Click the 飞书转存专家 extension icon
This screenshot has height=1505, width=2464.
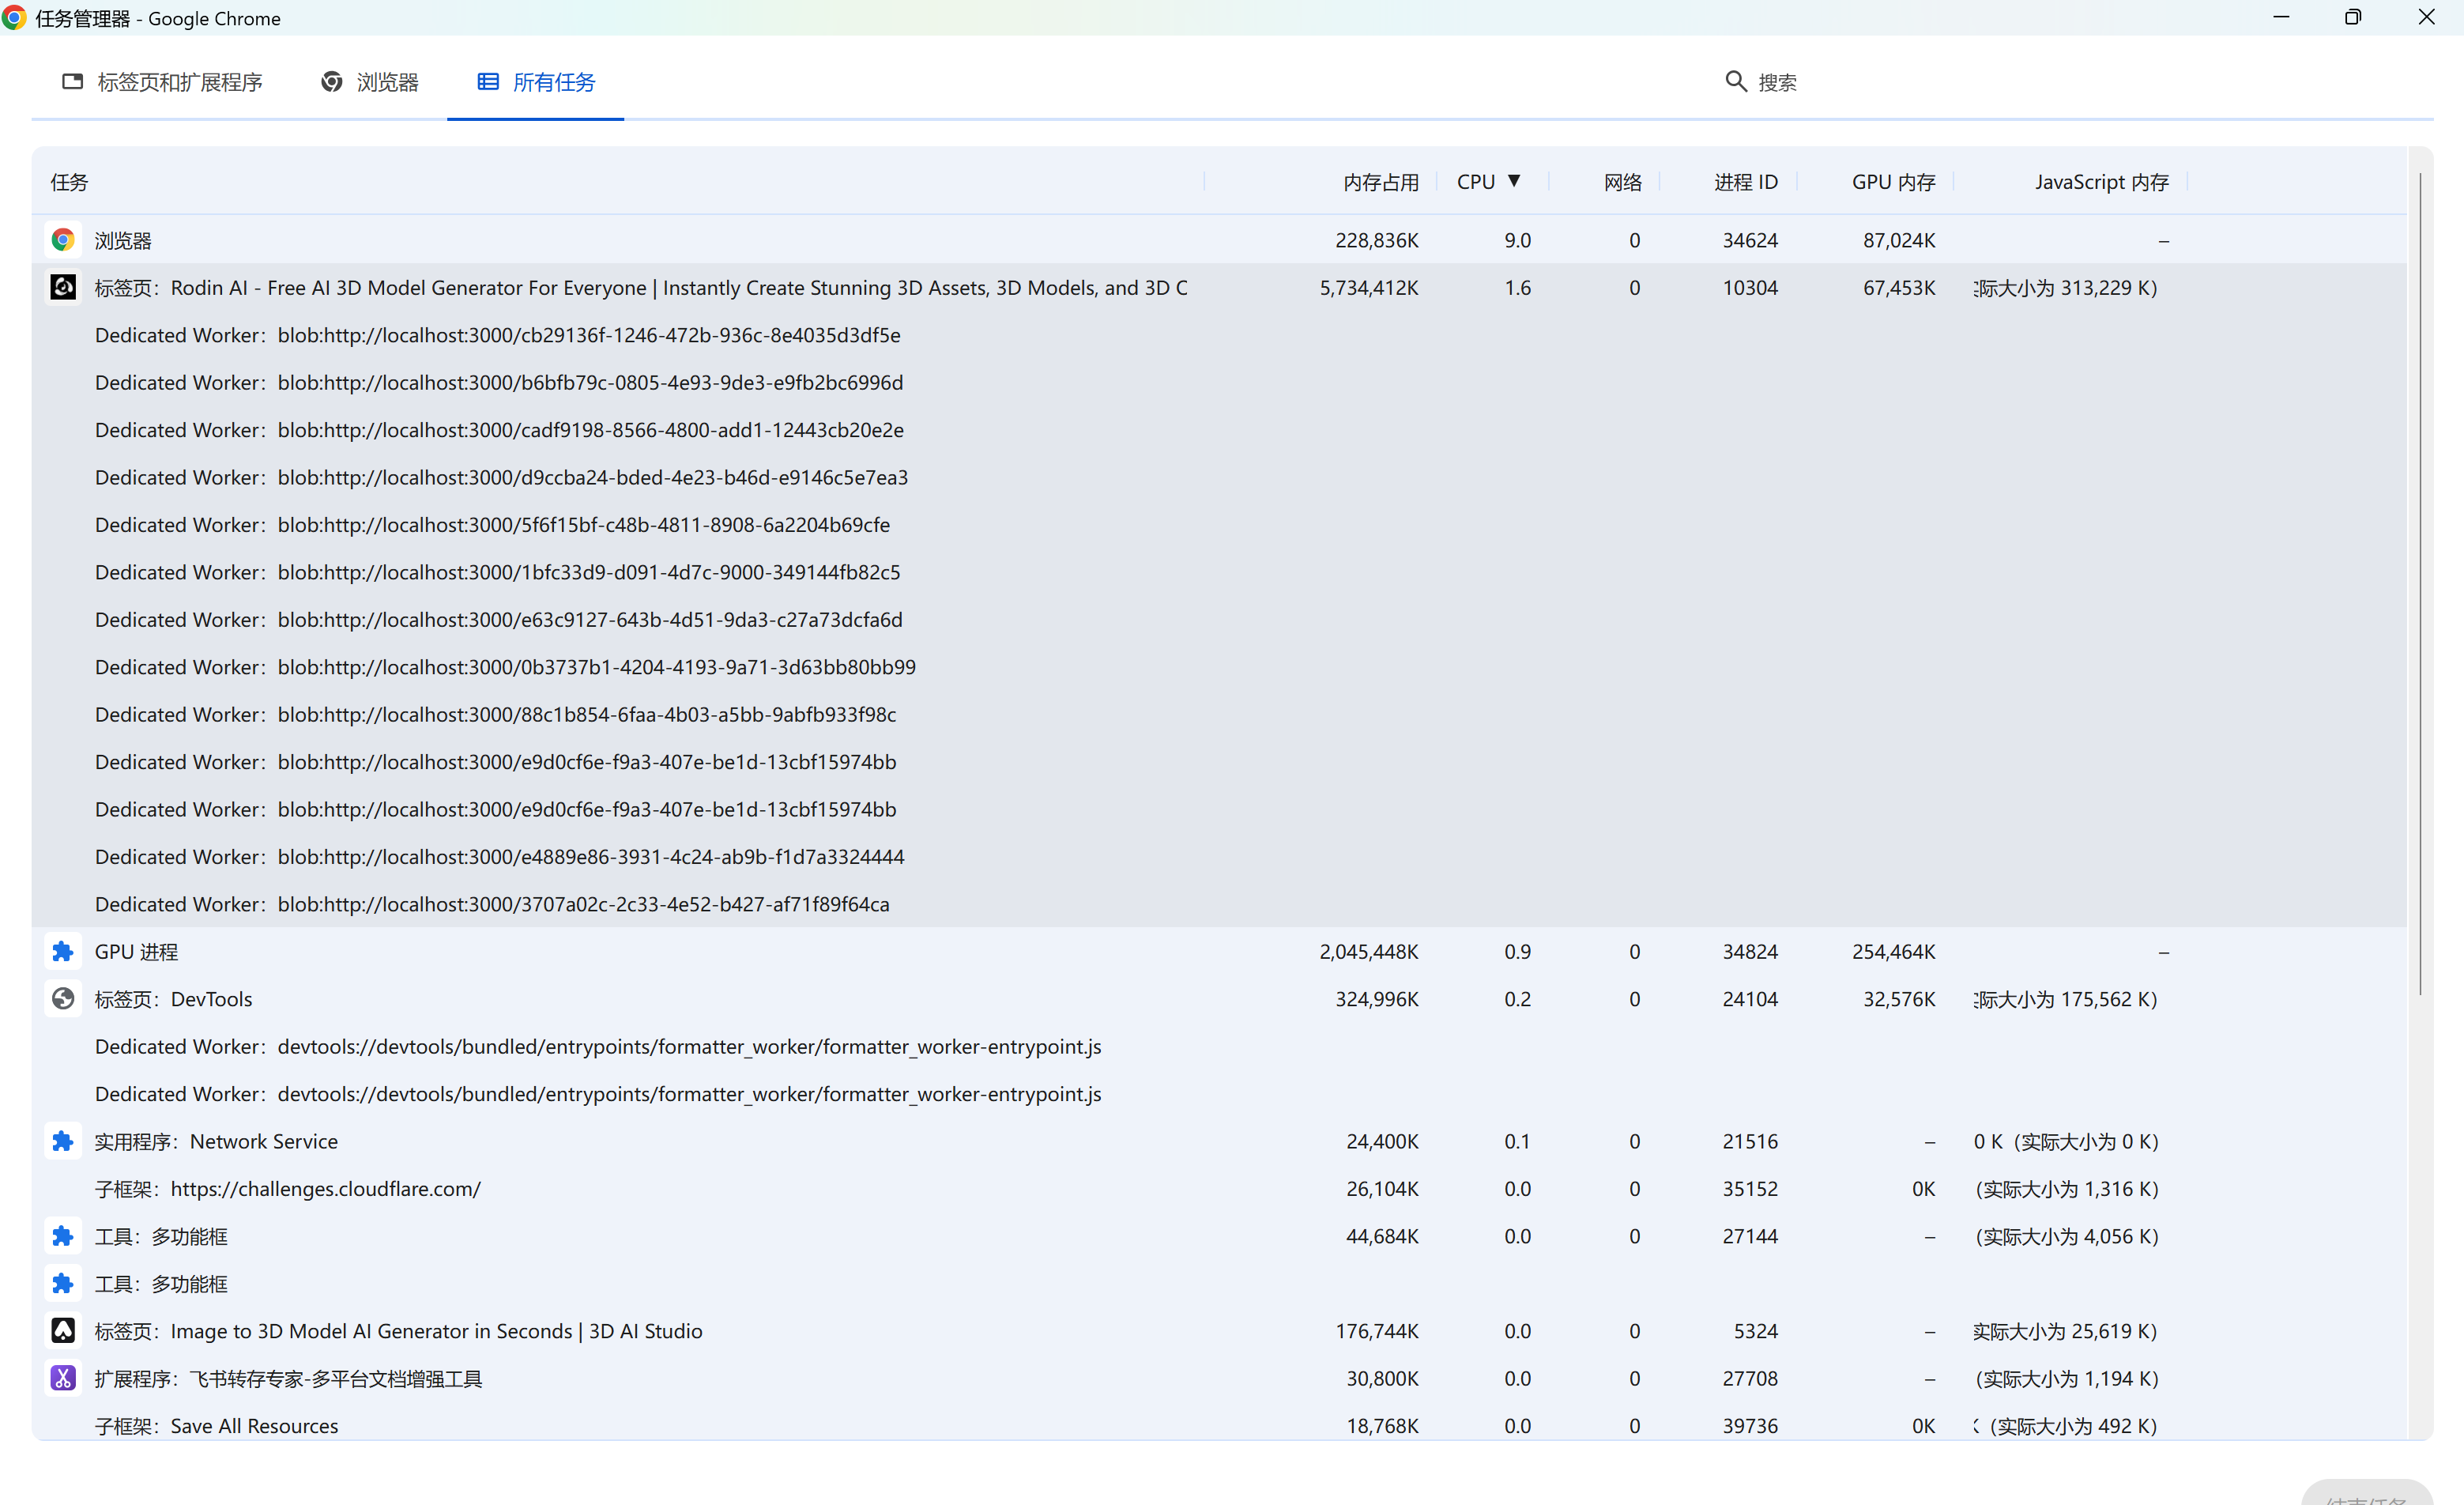pos(63,1379)
